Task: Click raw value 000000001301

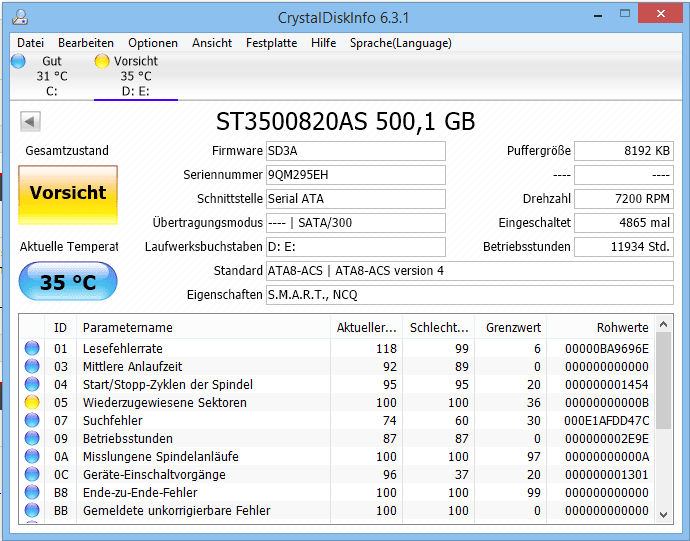Action: coord(606,475)
